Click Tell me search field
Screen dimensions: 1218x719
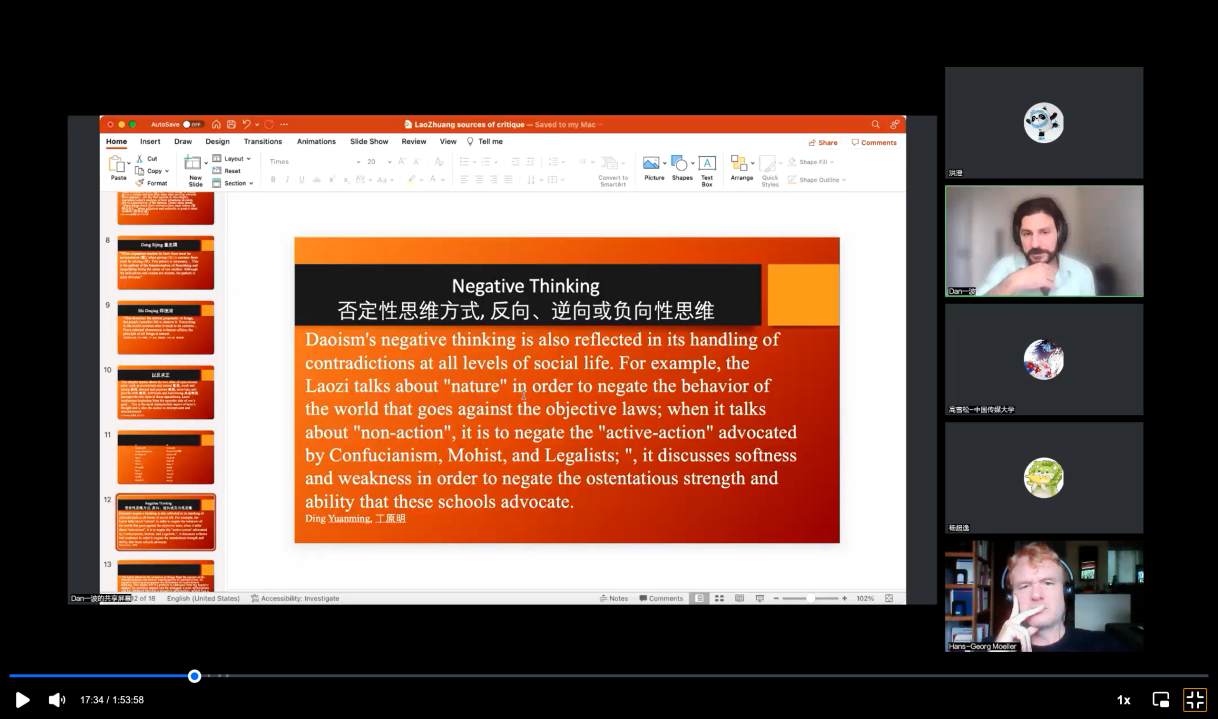[485, 142]
